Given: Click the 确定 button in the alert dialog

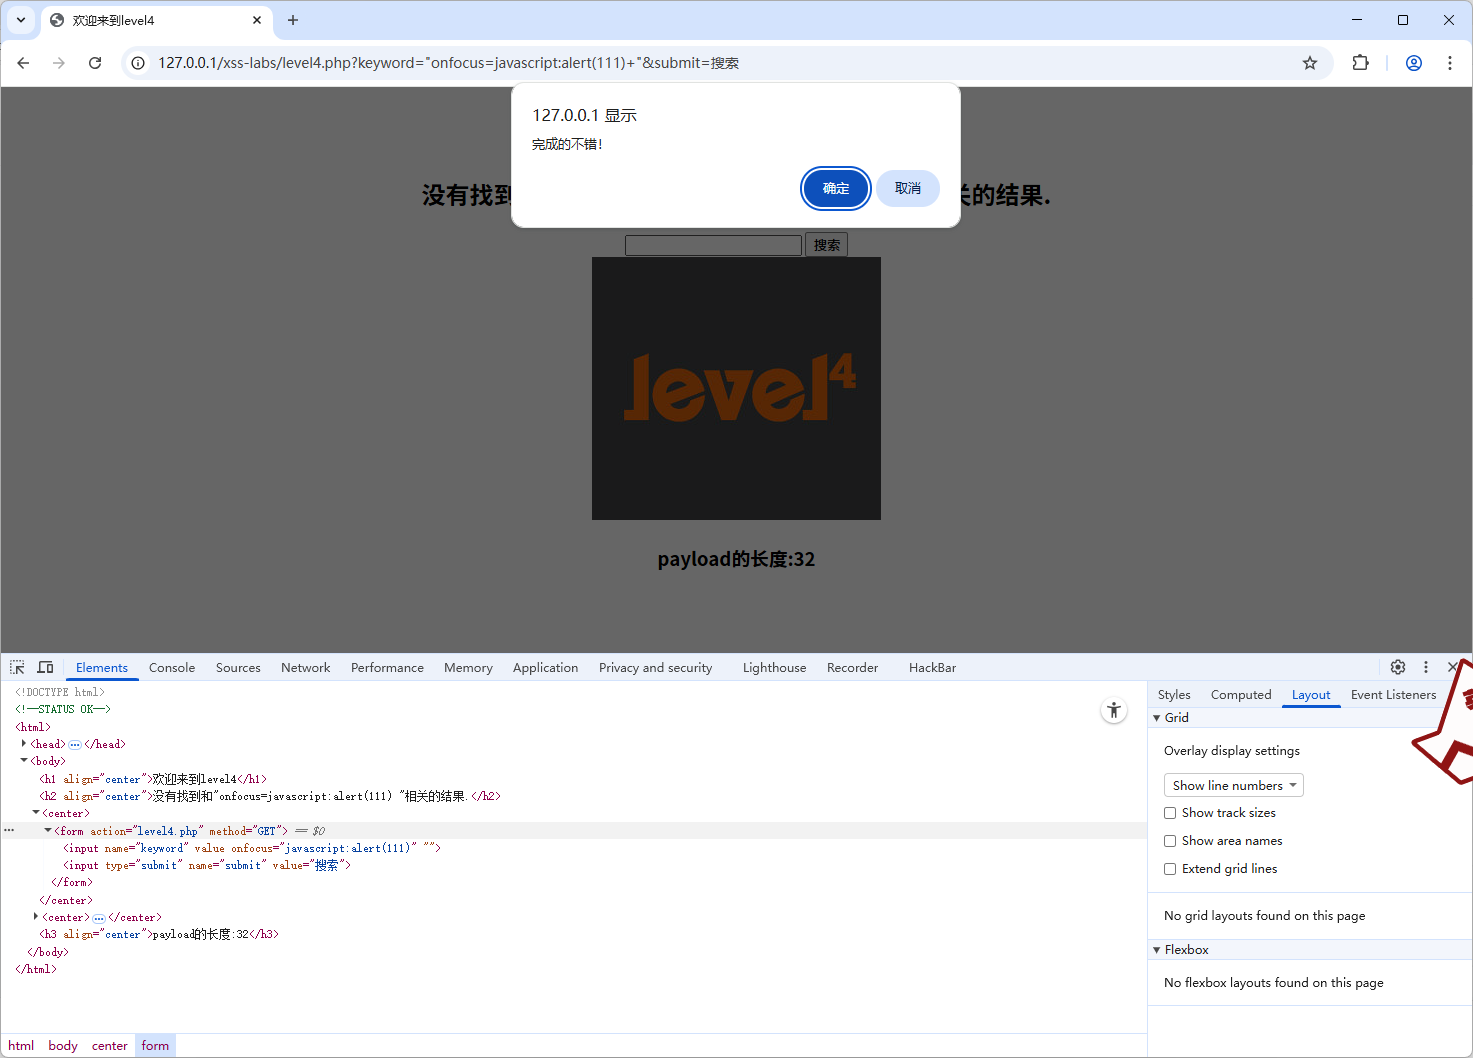Looking at the screenshot, I should [x=835, y=188].
